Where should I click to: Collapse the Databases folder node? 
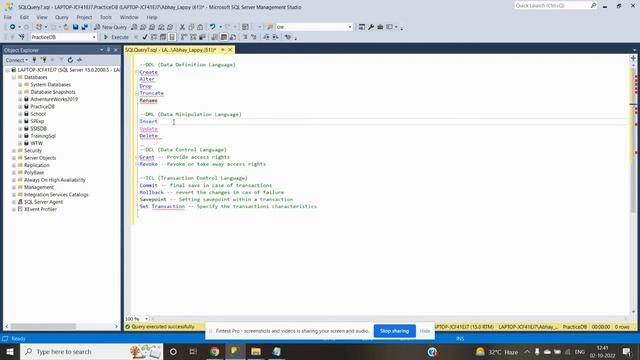click(14, 77)
